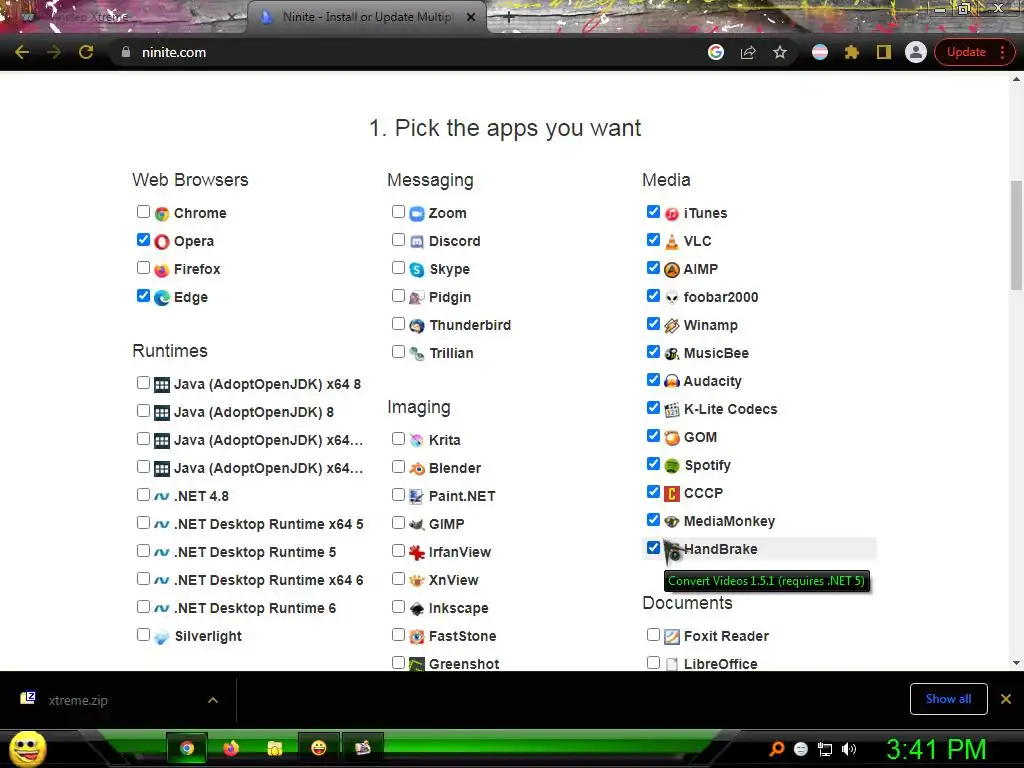Reload the Ninite page
This screenshot has width=1024, height=768.
pos(86,52)
